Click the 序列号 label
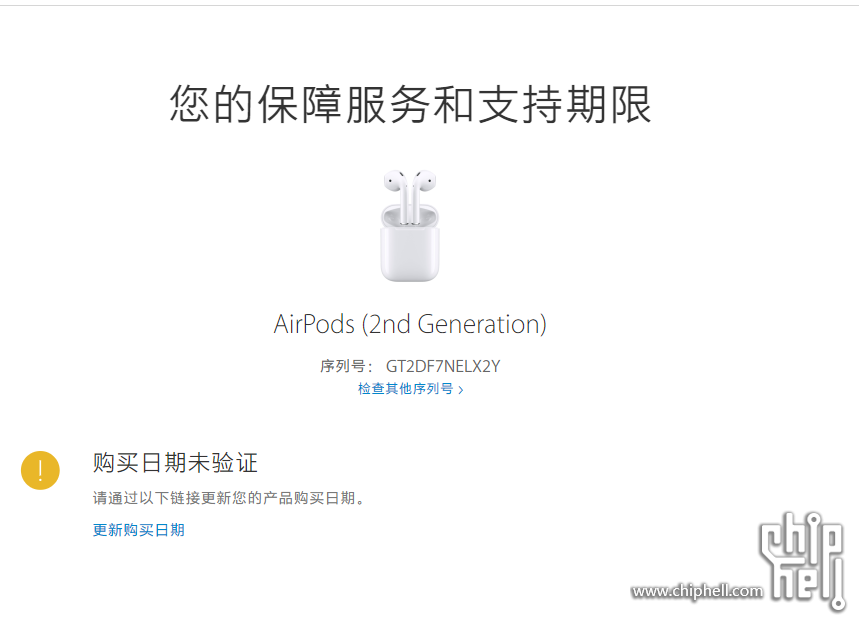 point(346,366)
